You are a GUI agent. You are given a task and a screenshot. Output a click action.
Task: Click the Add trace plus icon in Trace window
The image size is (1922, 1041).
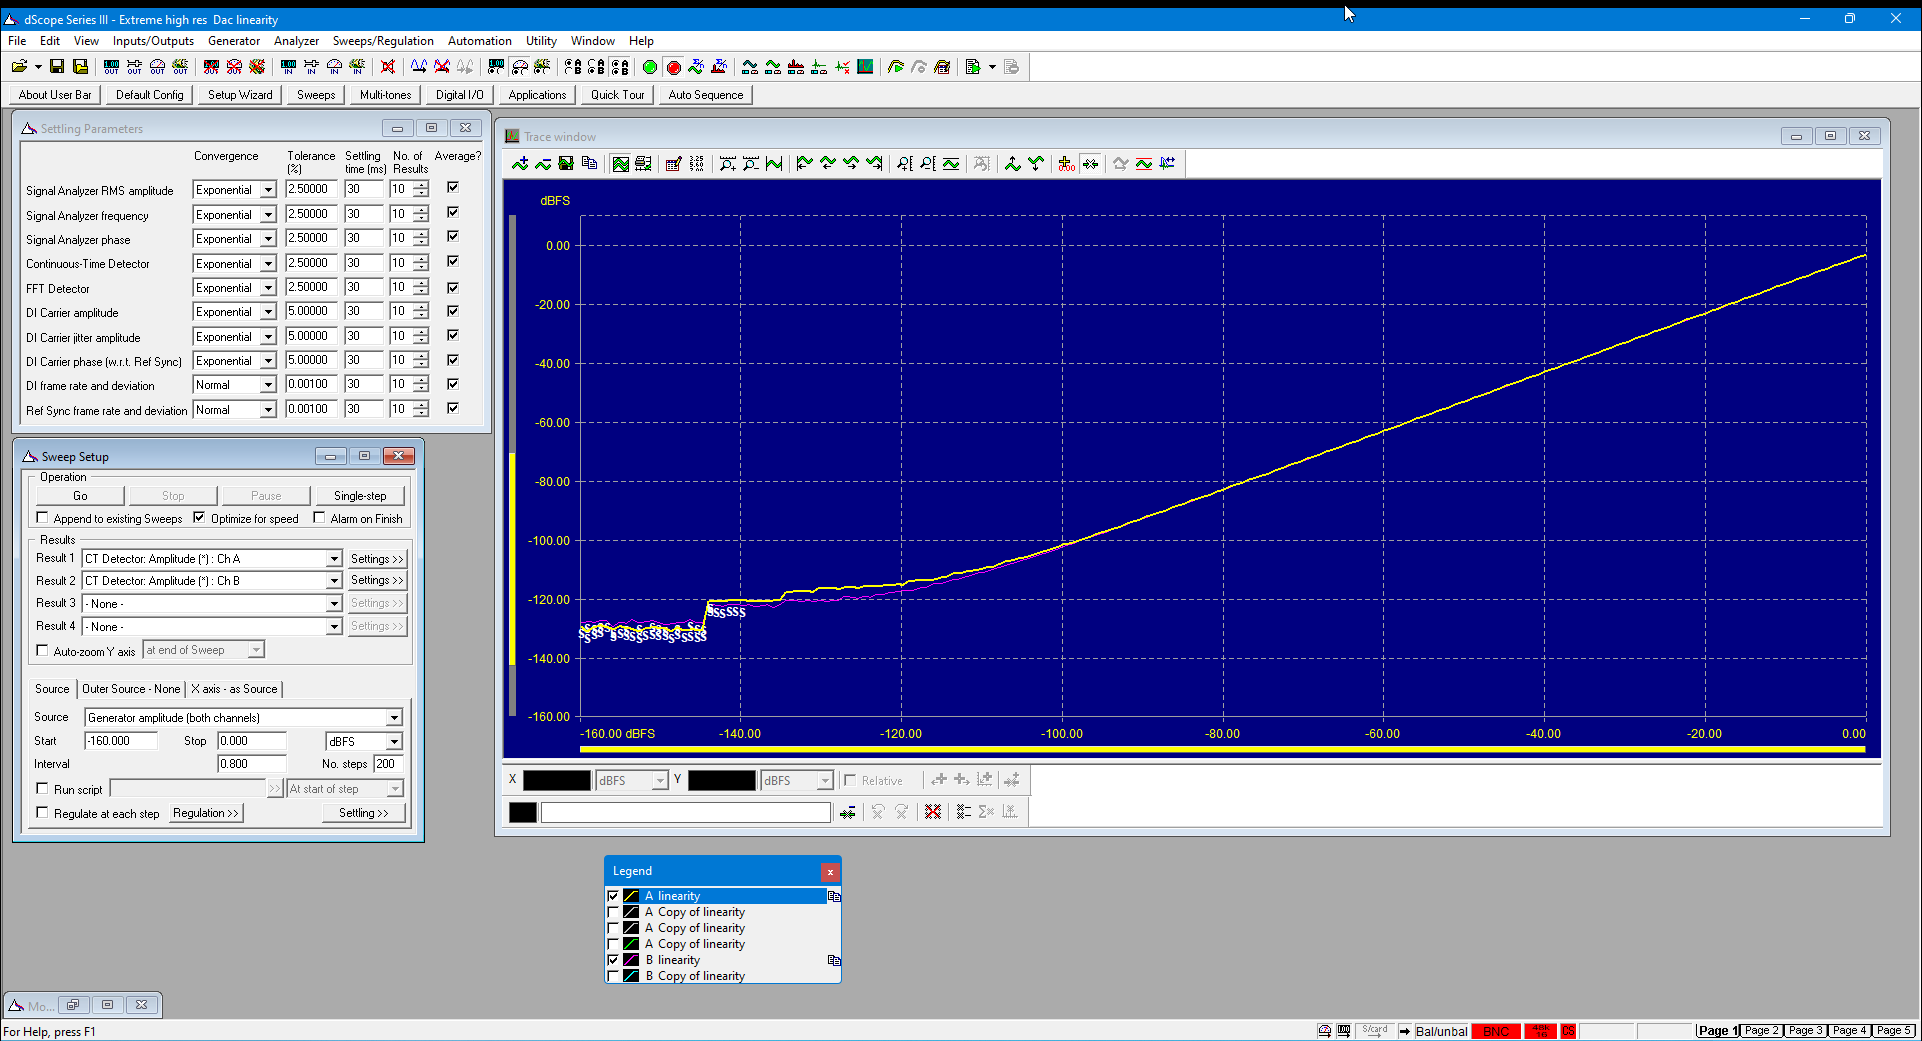coord(520,164)
